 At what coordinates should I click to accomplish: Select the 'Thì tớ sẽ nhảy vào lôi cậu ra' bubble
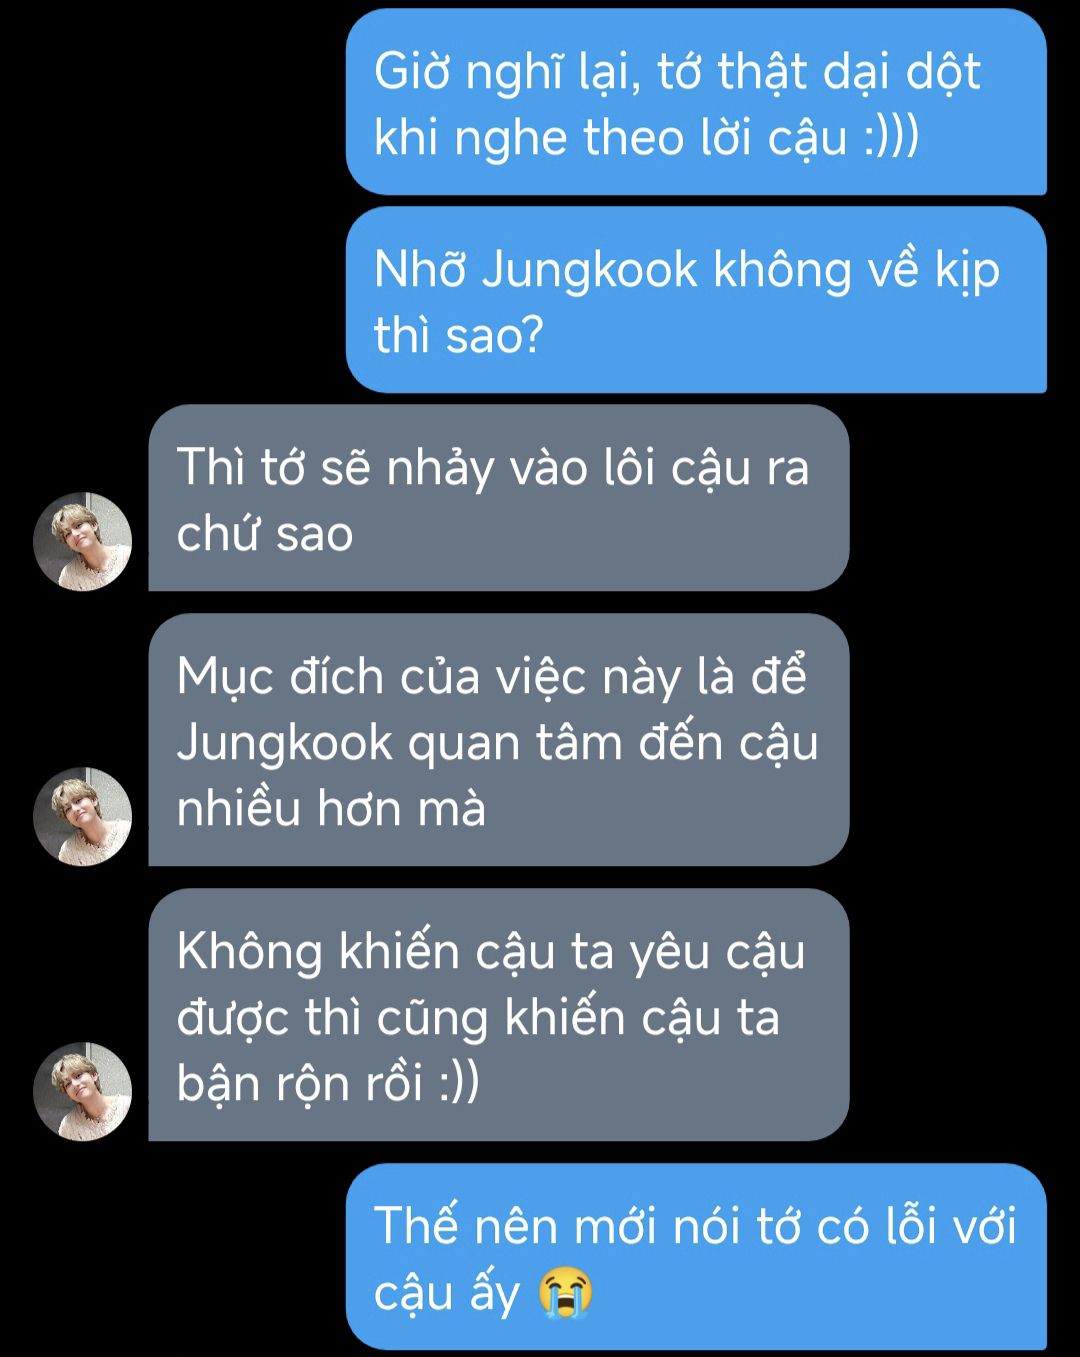pyautogui.click(x=498, y=498)
